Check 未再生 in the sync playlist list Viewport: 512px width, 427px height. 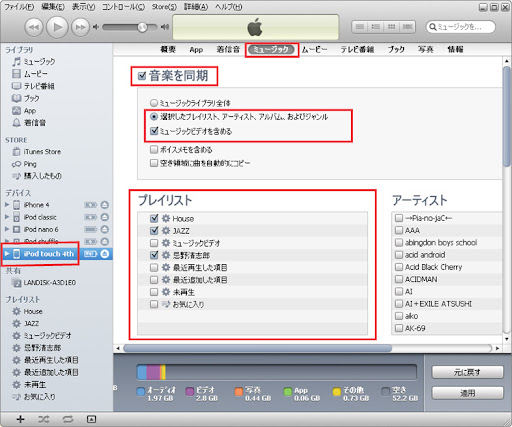tap(154, 292)
